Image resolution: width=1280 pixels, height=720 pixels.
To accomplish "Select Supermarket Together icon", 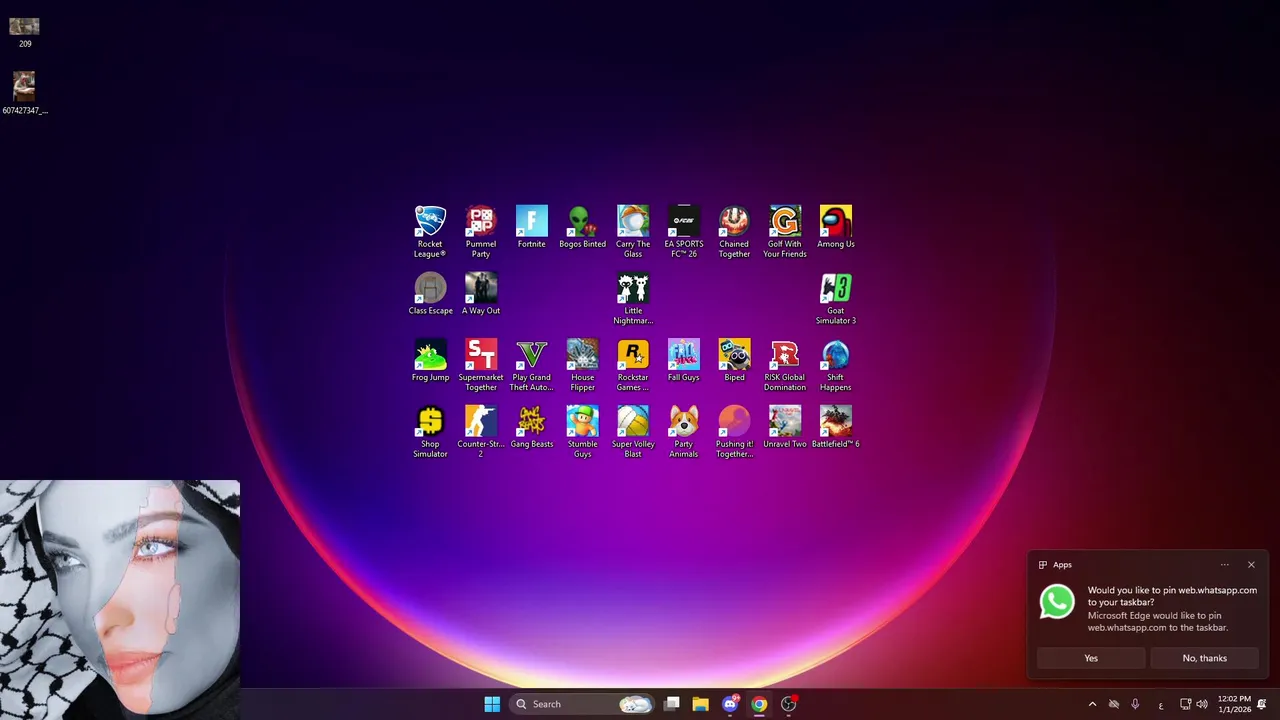I will [481, 365].
